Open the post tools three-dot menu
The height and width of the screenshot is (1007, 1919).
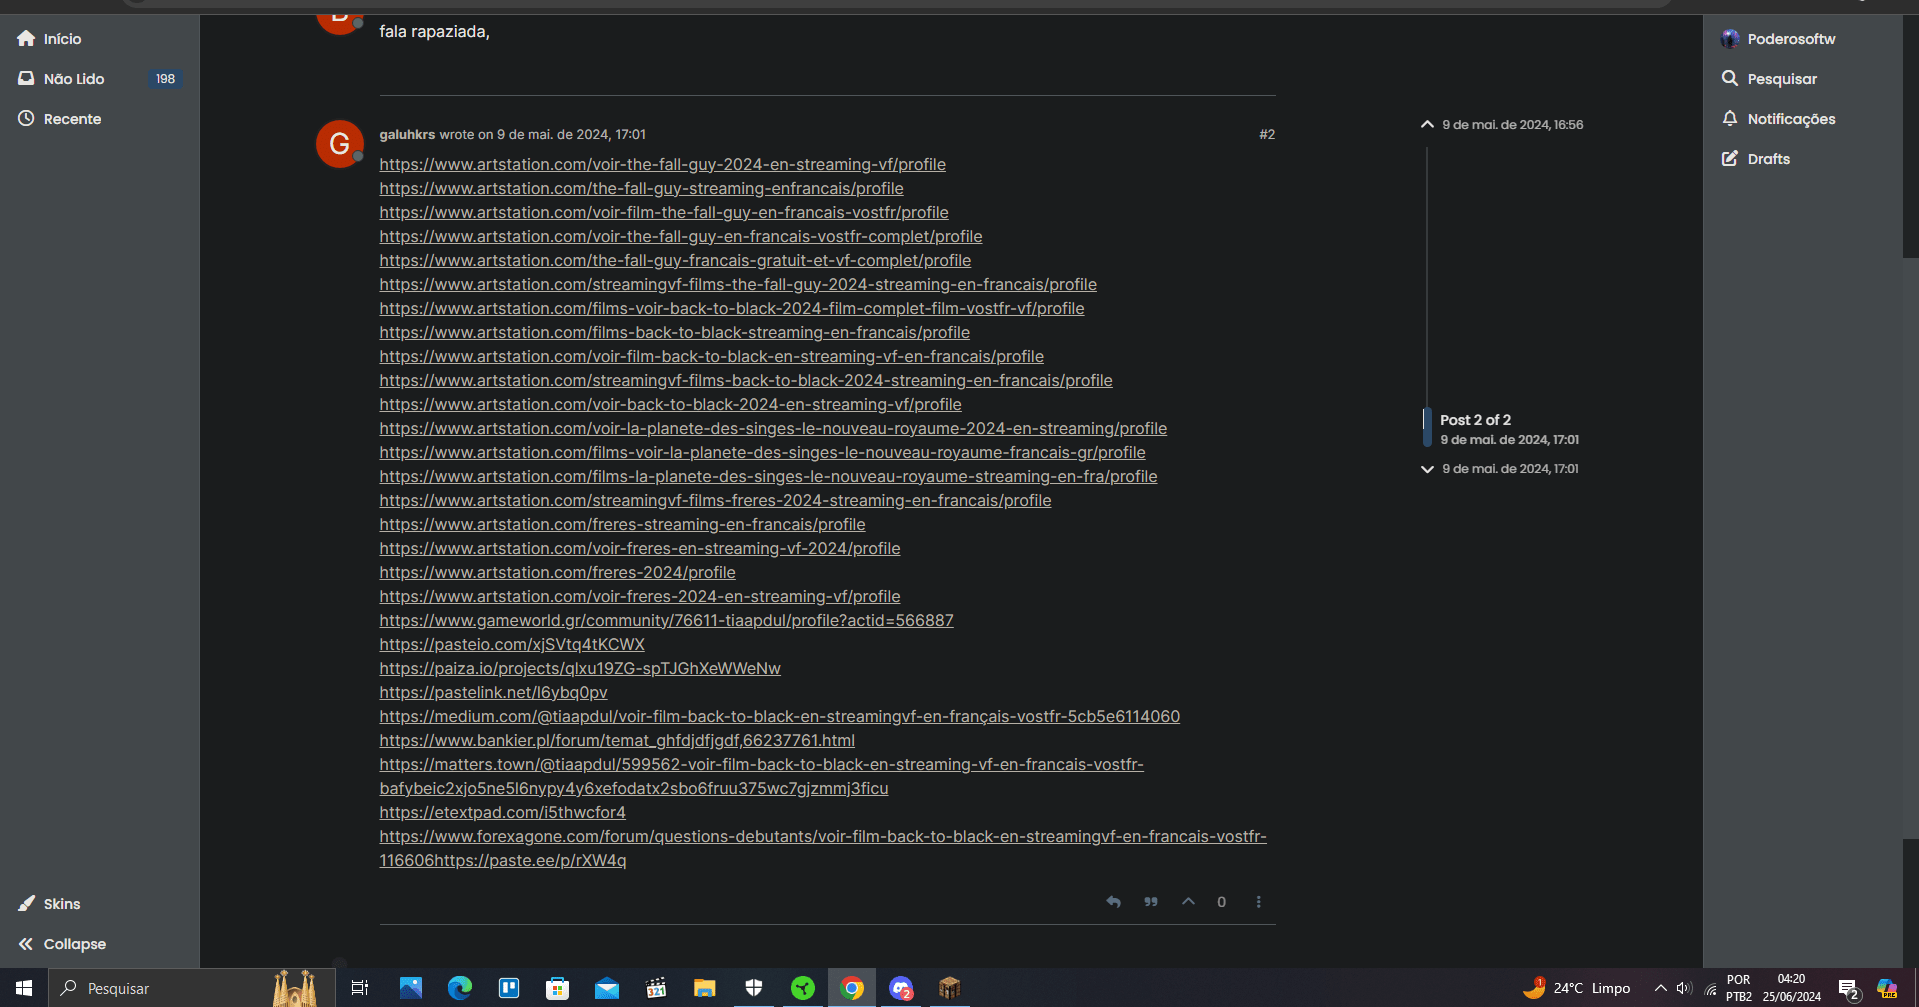1258,902
